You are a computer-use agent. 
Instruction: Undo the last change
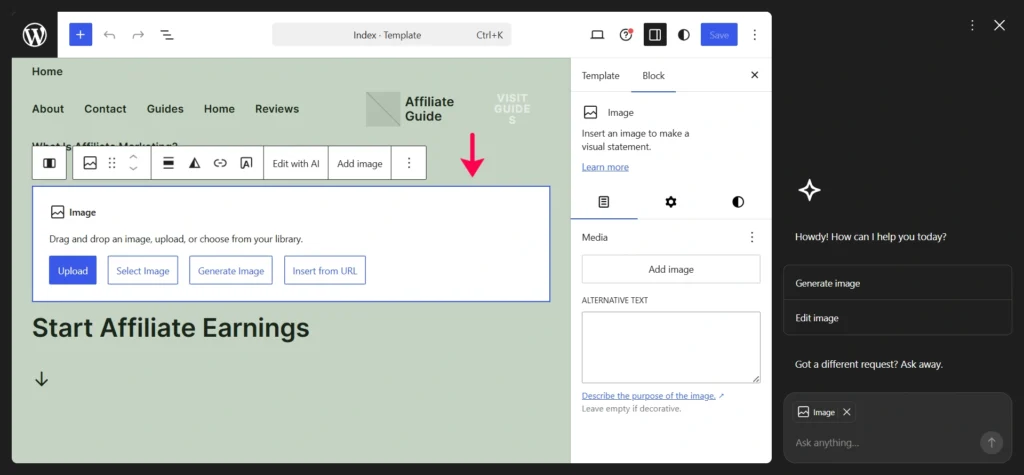pyautogui.click(x=109, y=35)
